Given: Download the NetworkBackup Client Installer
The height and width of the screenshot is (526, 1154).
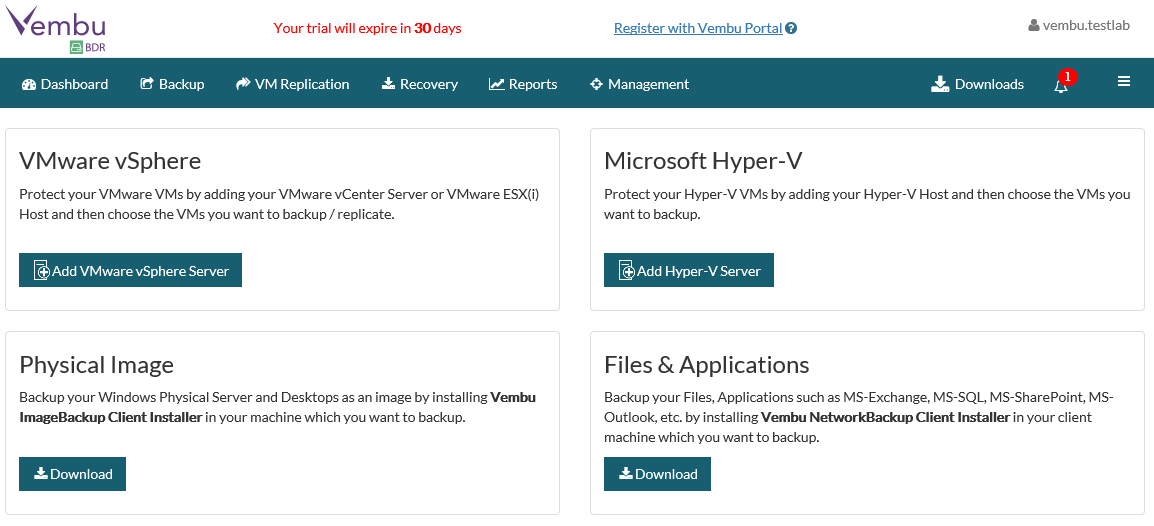Looking at the screenshot, I should click(657, 474).
